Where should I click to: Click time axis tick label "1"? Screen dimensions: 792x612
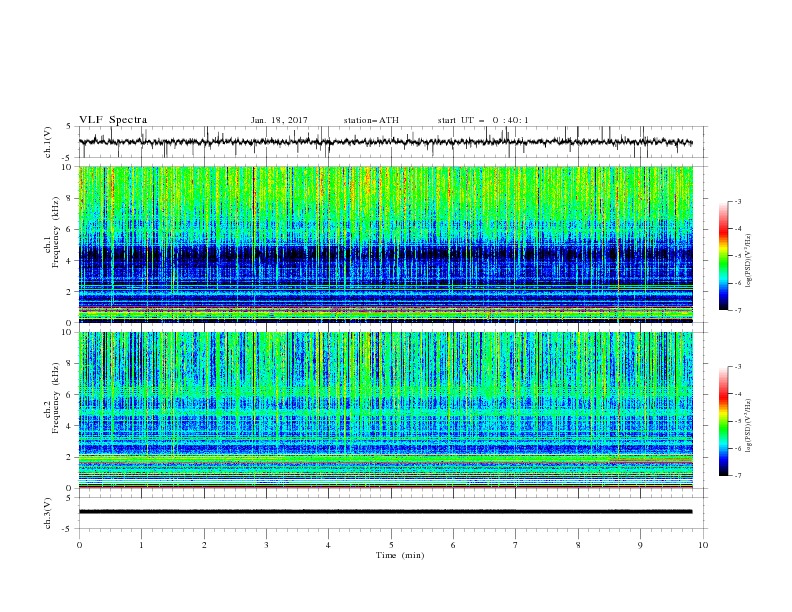point(141,545)
